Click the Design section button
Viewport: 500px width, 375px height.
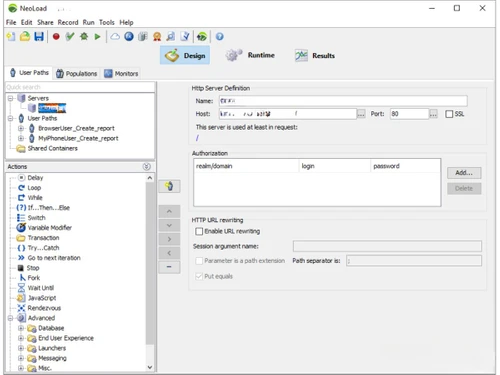pos(185,55)
